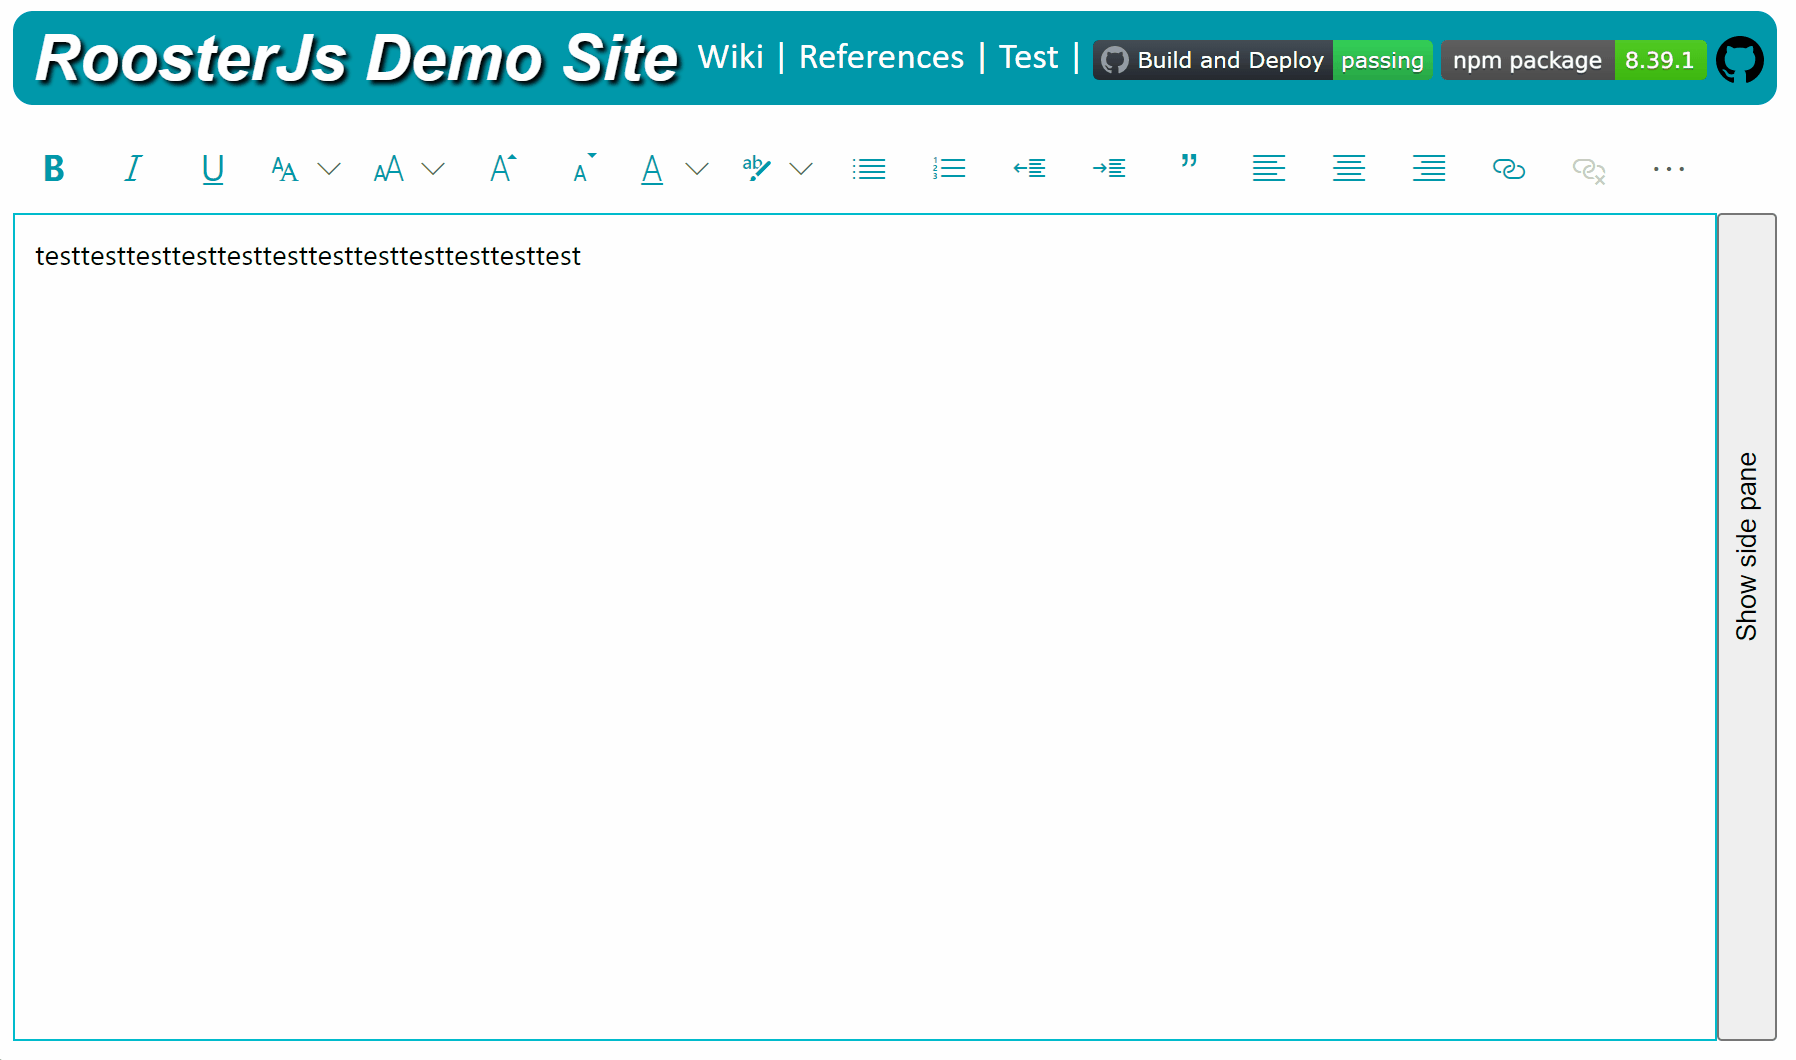Align text to the right
The width and height of the screenshot is (1796, 1060).
click(x=1428, y=168)
